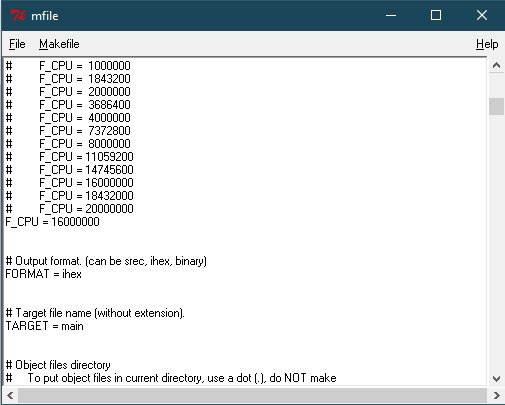Click the line 'F_CPU = 16000000' without hash
This screenshot has height=405, width=505.
pyautogui.click(x=52, y=222)
